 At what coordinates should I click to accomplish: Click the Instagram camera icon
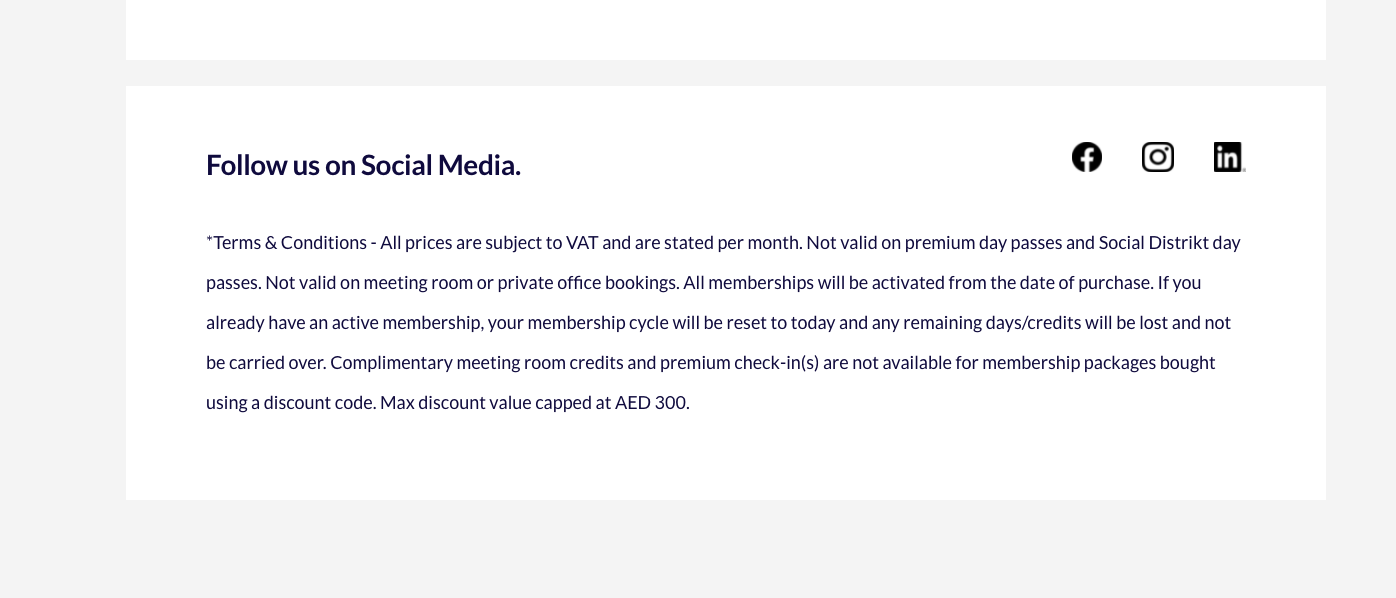pos(1158,157)
